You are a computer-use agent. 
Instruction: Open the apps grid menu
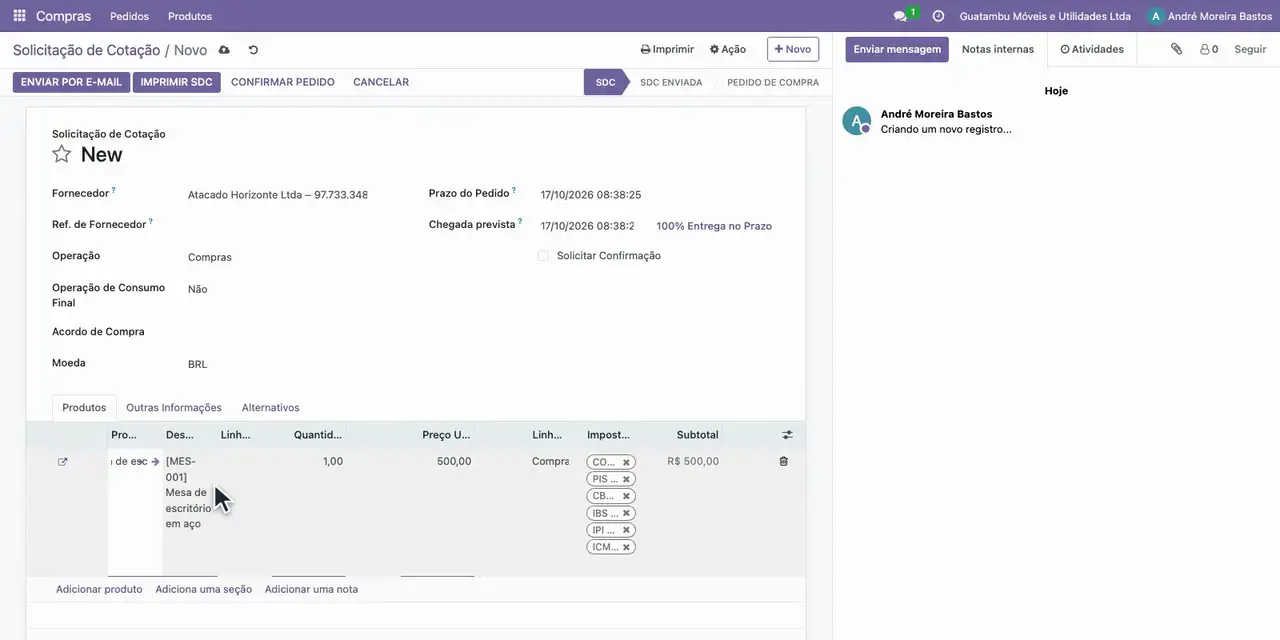(x=19, y=16)
